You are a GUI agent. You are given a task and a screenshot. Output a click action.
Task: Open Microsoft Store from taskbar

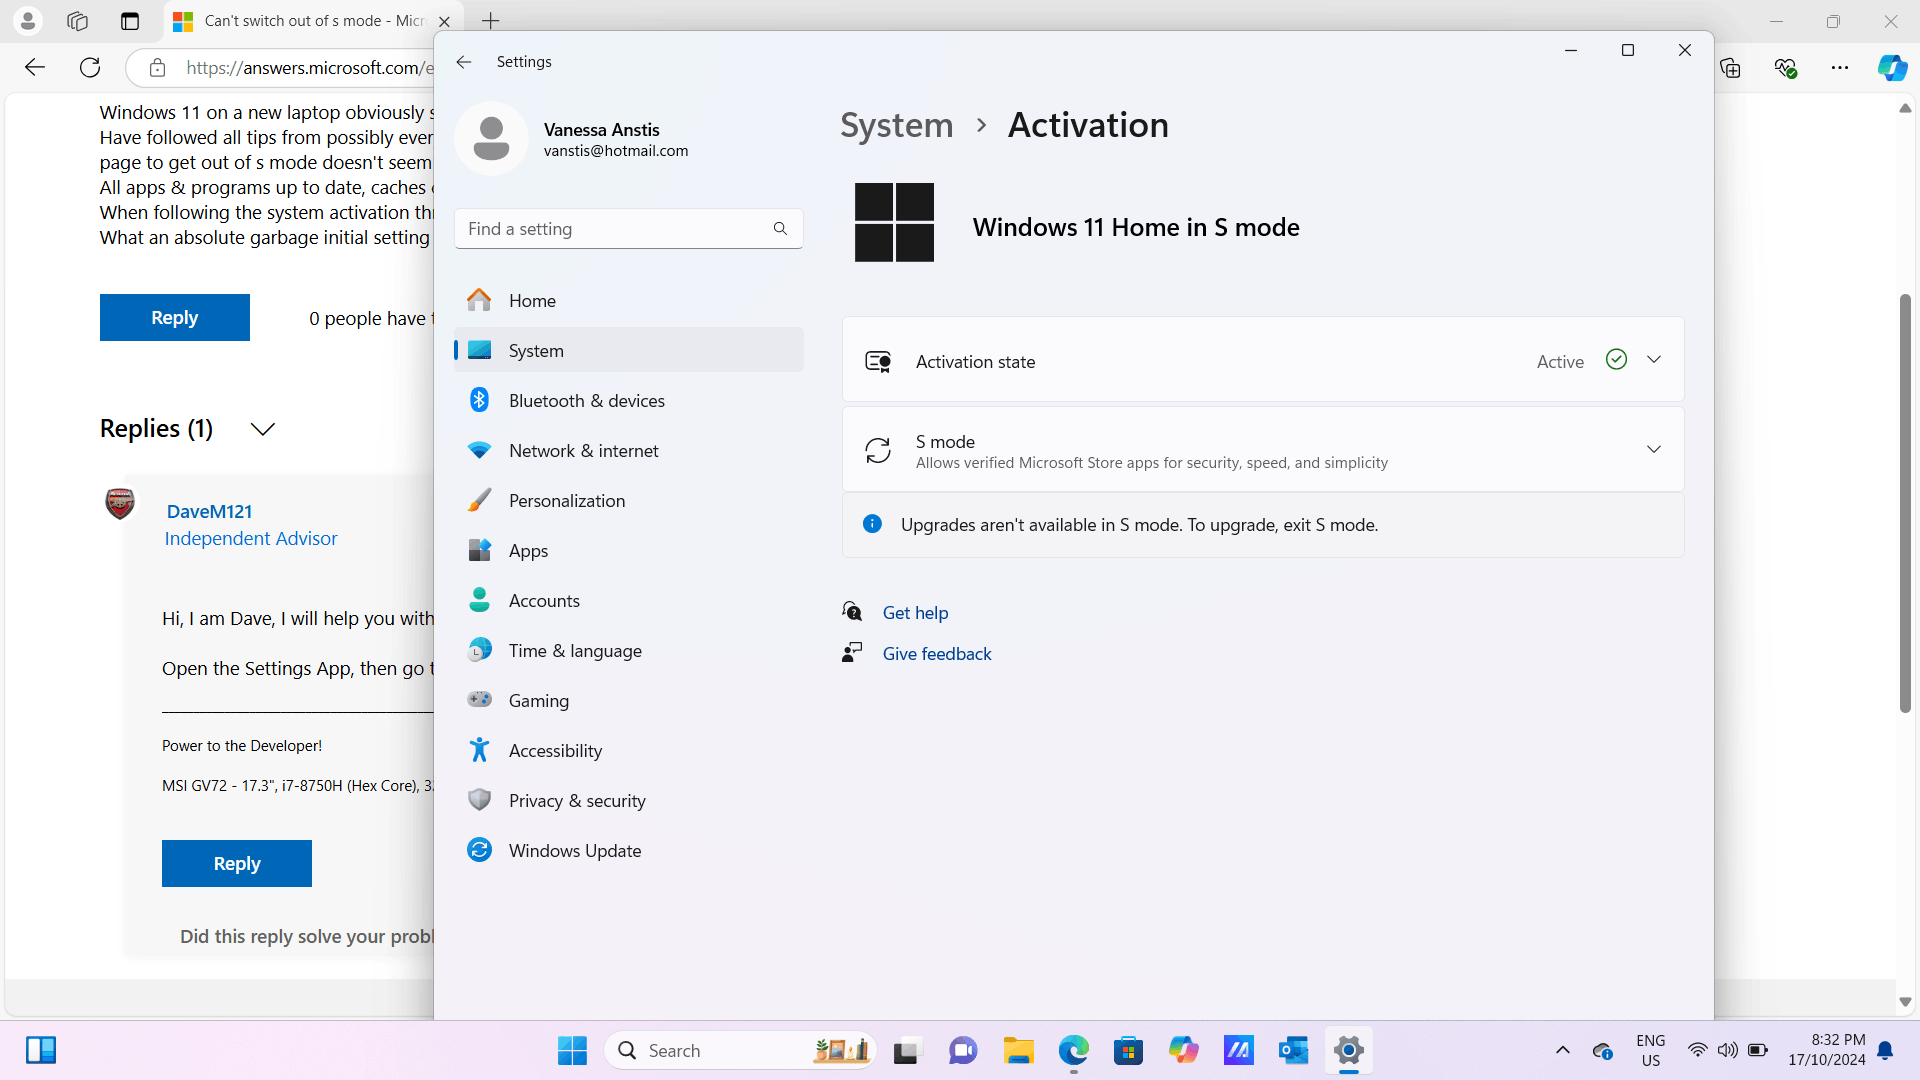tap(1128, 1050)
